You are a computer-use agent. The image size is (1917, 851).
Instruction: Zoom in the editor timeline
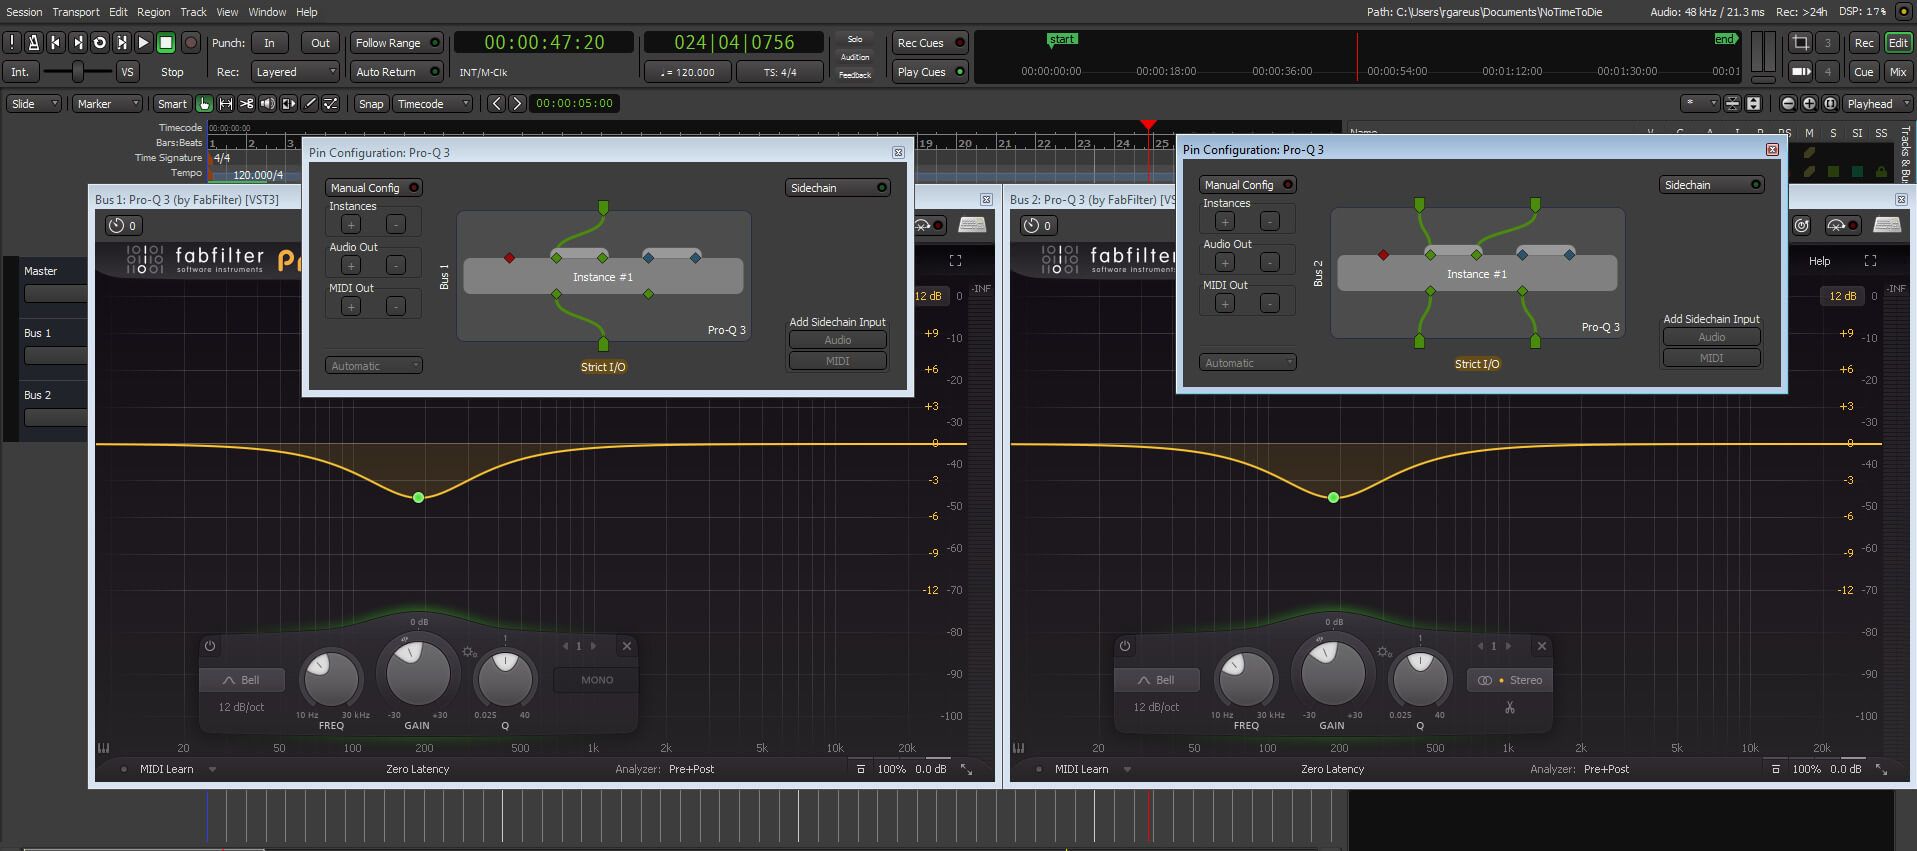point(1809,104)
